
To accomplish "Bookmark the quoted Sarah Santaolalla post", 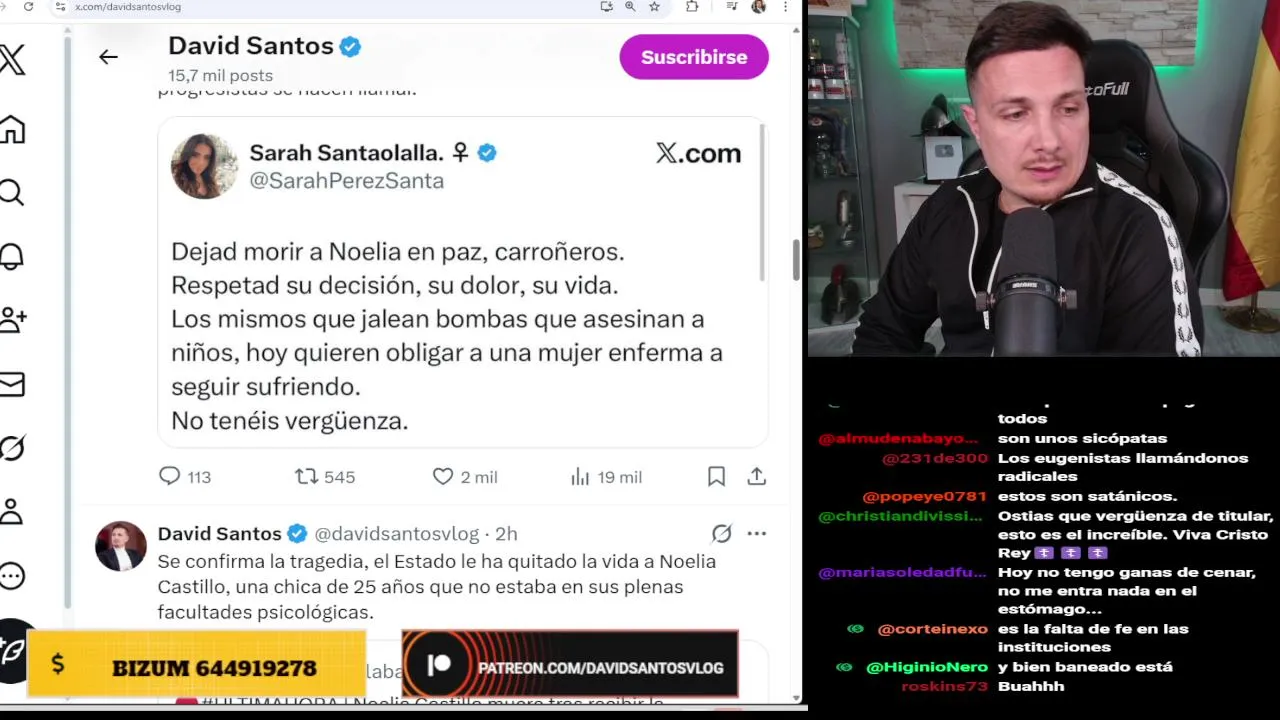I will pos(716,477).
